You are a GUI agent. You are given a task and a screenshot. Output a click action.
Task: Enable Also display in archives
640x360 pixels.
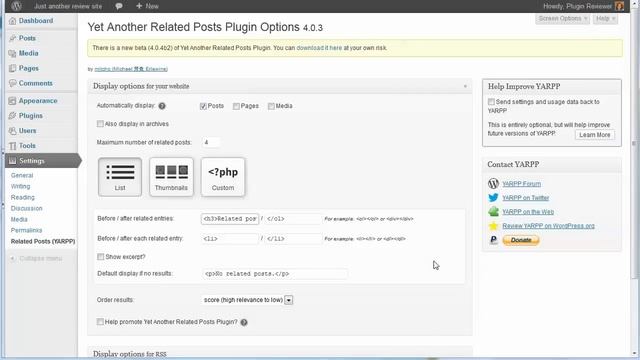coord(100,124)
